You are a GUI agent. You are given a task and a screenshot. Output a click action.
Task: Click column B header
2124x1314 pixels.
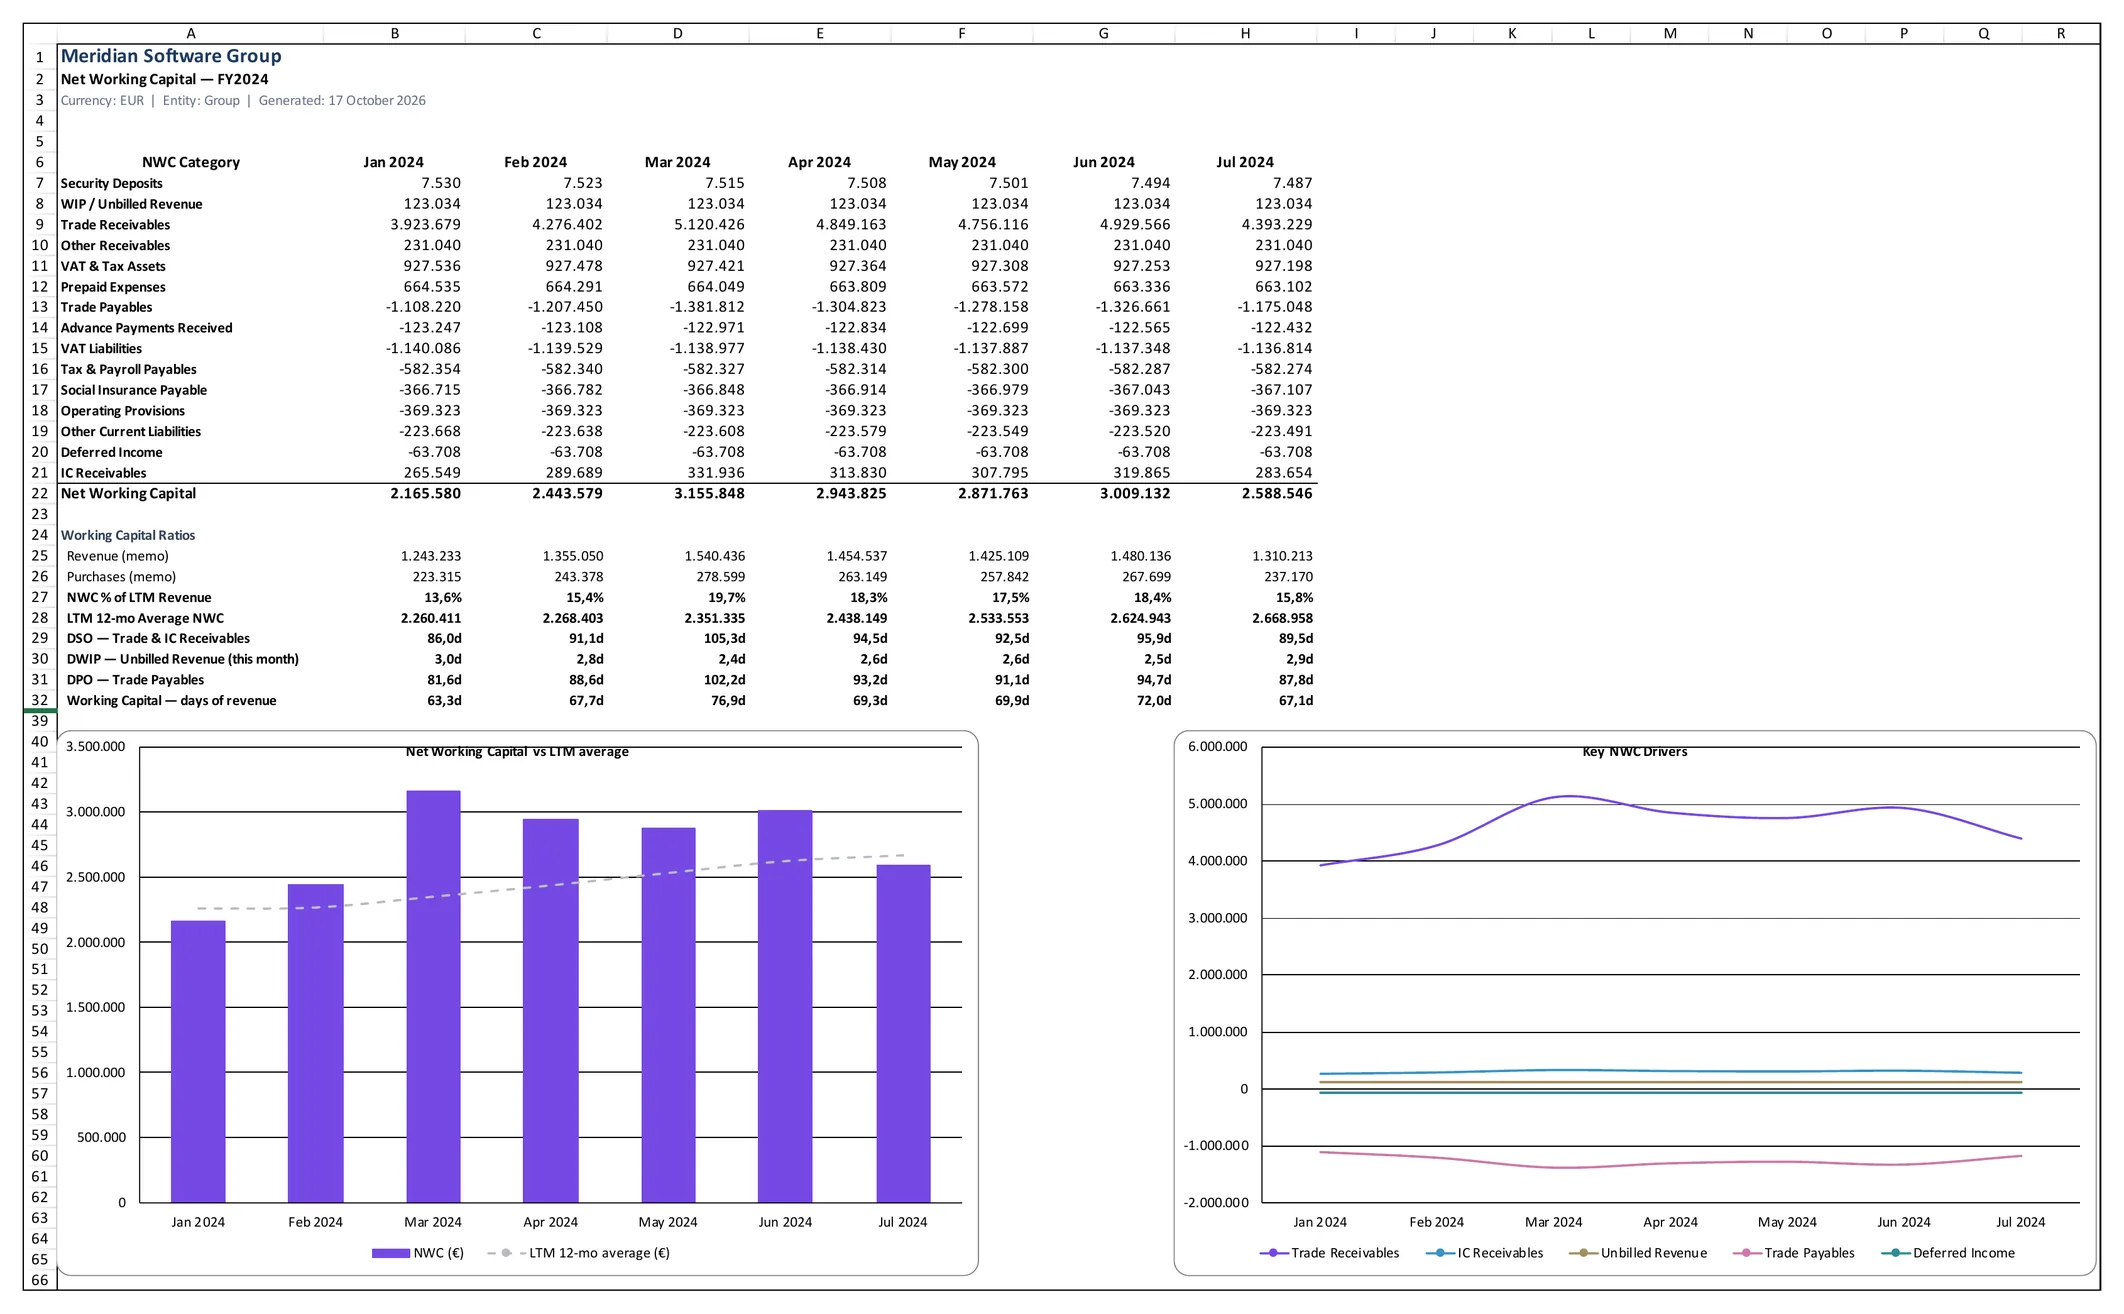coord(395,33)
